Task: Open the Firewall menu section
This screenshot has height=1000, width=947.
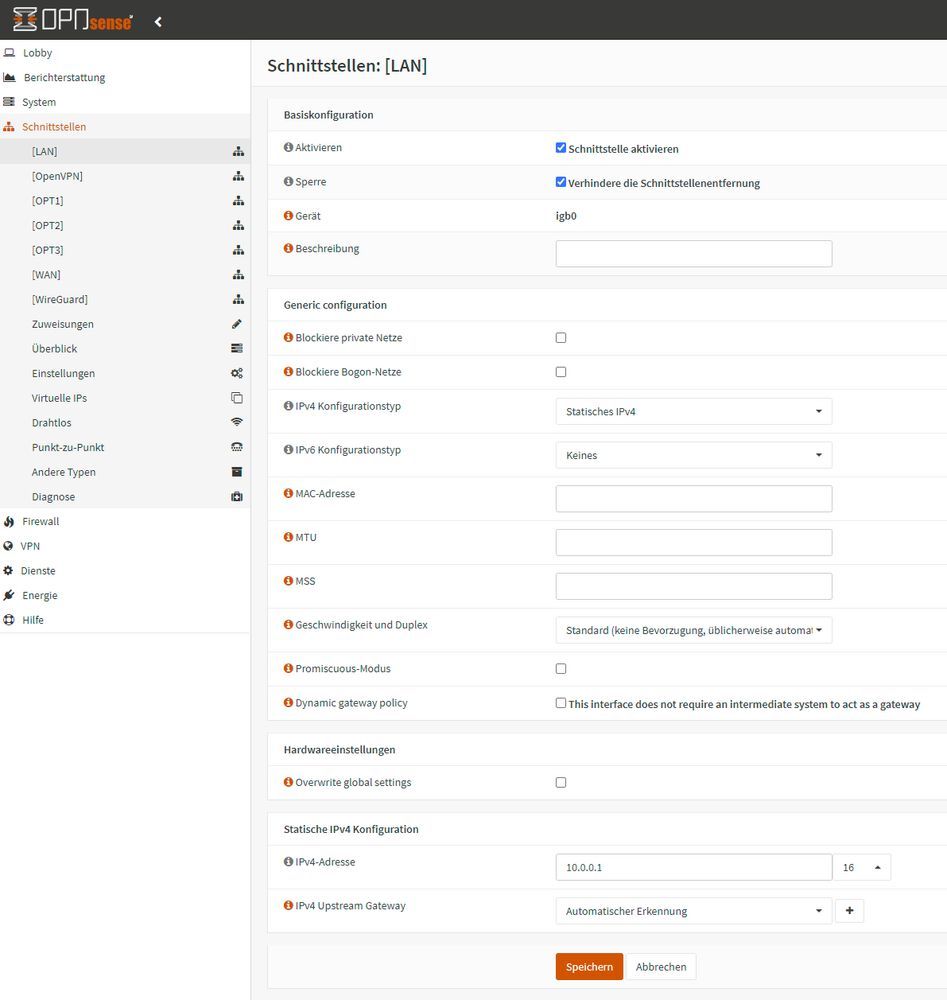Action: (x=40, y=521)
